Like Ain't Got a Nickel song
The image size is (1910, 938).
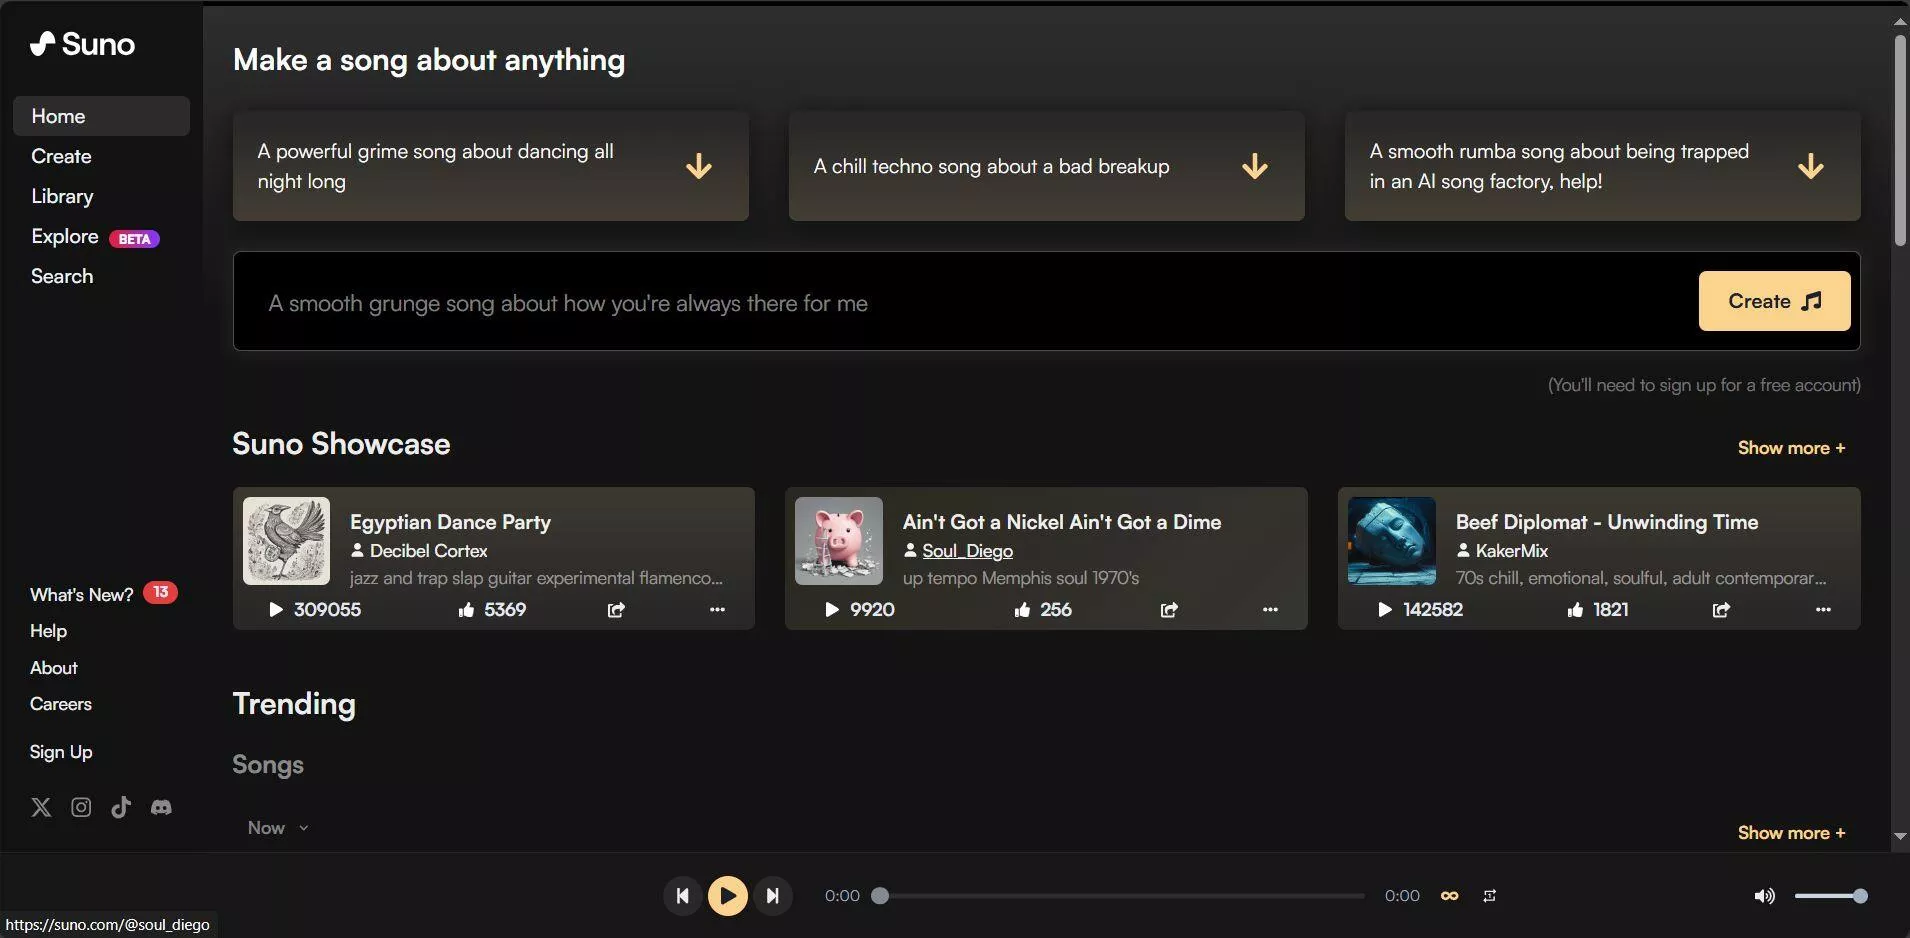[x=1022, y=610]
